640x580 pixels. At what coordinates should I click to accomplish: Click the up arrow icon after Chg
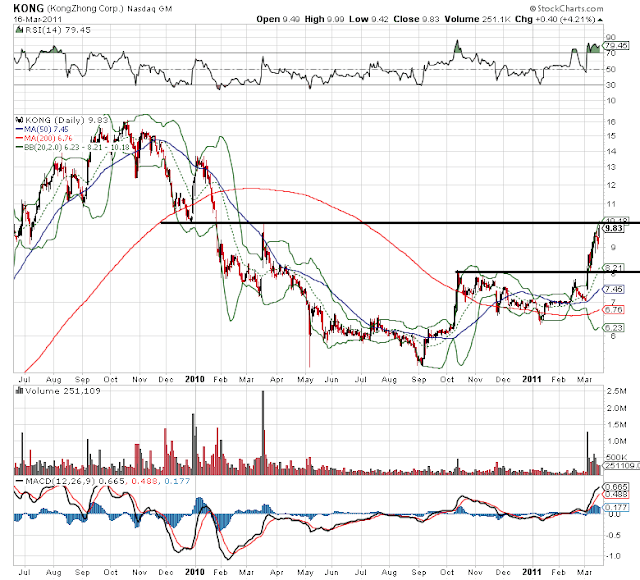click(600, 20)
